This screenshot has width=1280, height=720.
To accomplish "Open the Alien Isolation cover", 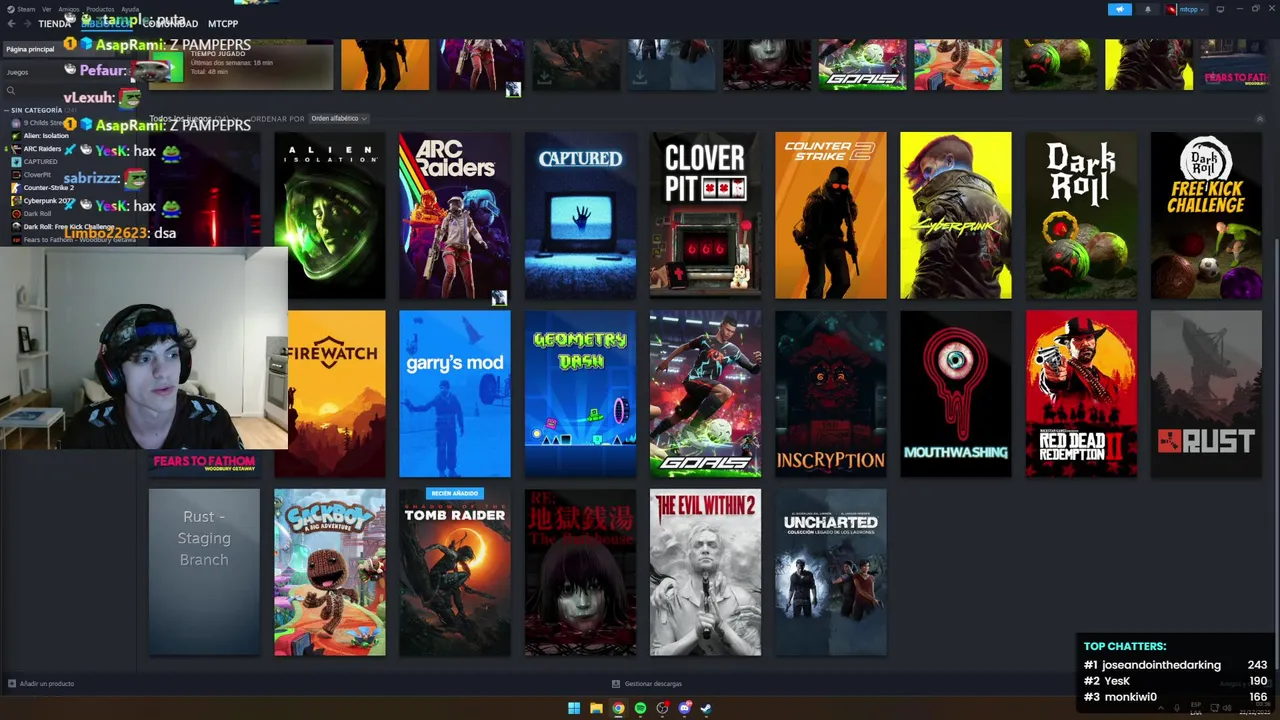I will [330, 216].
